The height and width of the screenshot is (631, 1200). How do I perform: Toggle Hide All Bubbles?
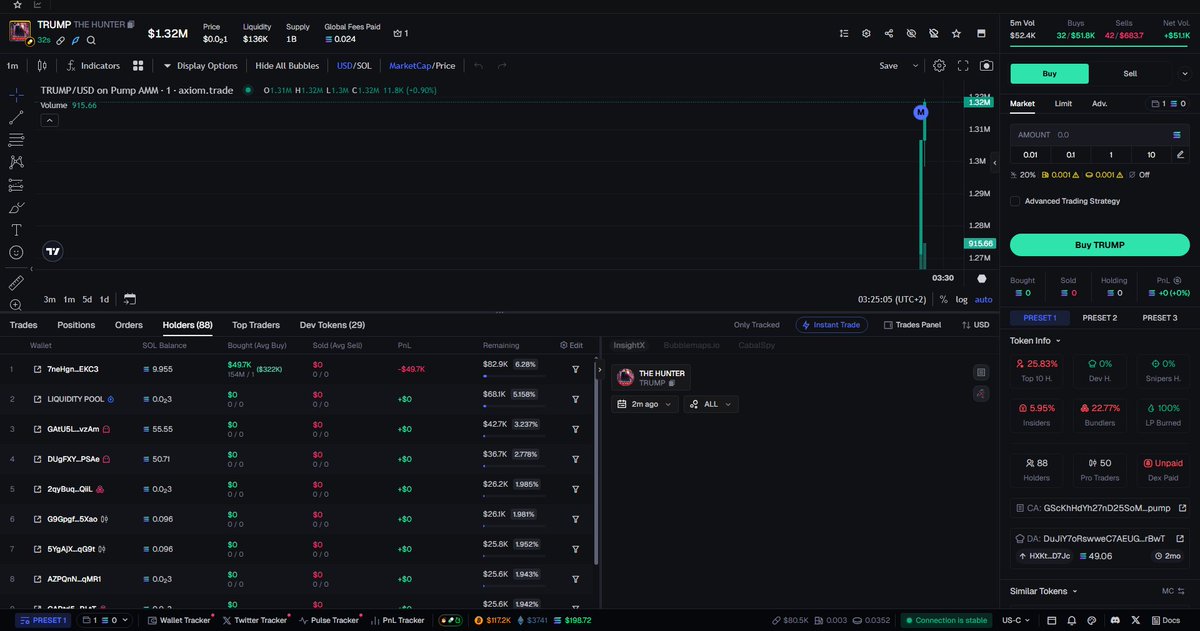(x=287, y=66)
